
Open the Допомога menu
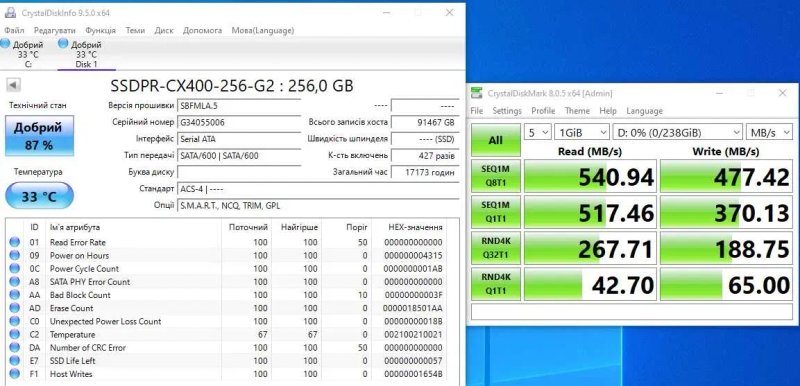(203, 31)
